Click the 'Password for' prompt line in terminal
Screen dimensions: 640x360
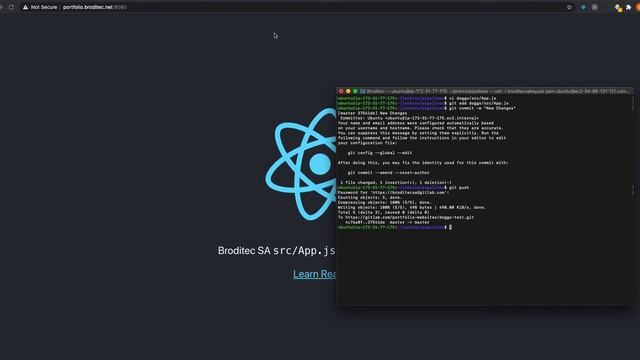393,192
